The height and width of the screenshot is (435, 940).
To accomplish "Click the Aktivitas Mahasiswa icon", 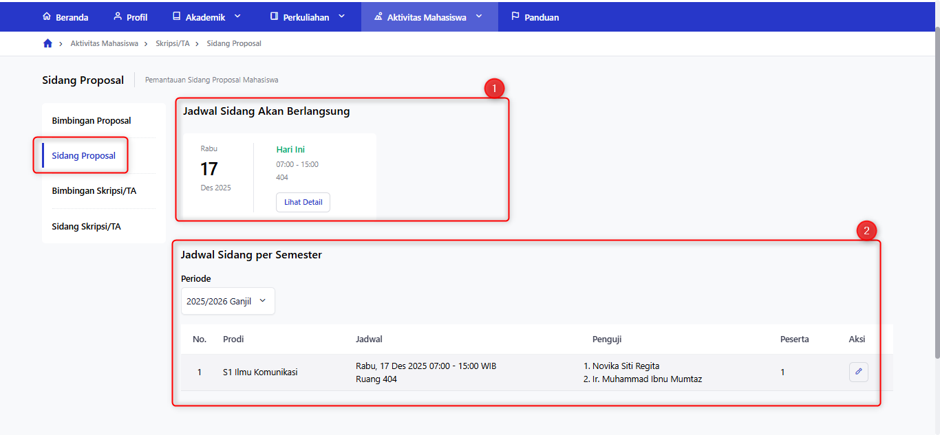I will point(378,17).
